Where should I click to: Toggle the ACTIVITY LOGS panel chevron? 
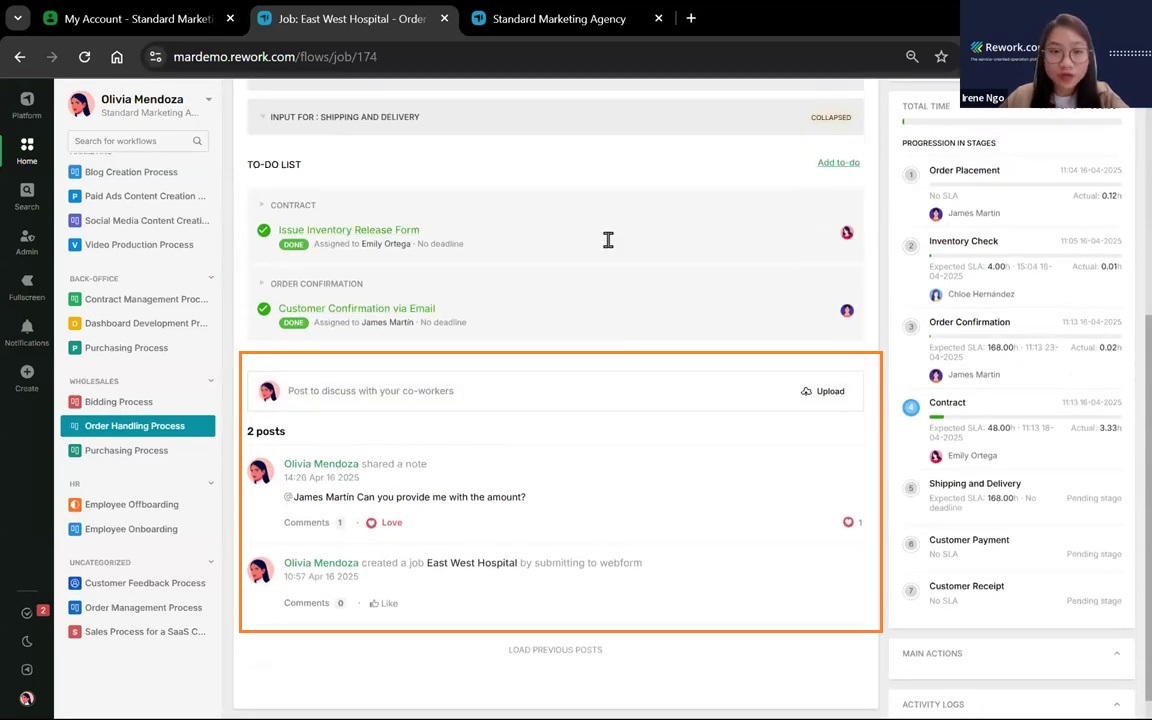pos(1117,704)
